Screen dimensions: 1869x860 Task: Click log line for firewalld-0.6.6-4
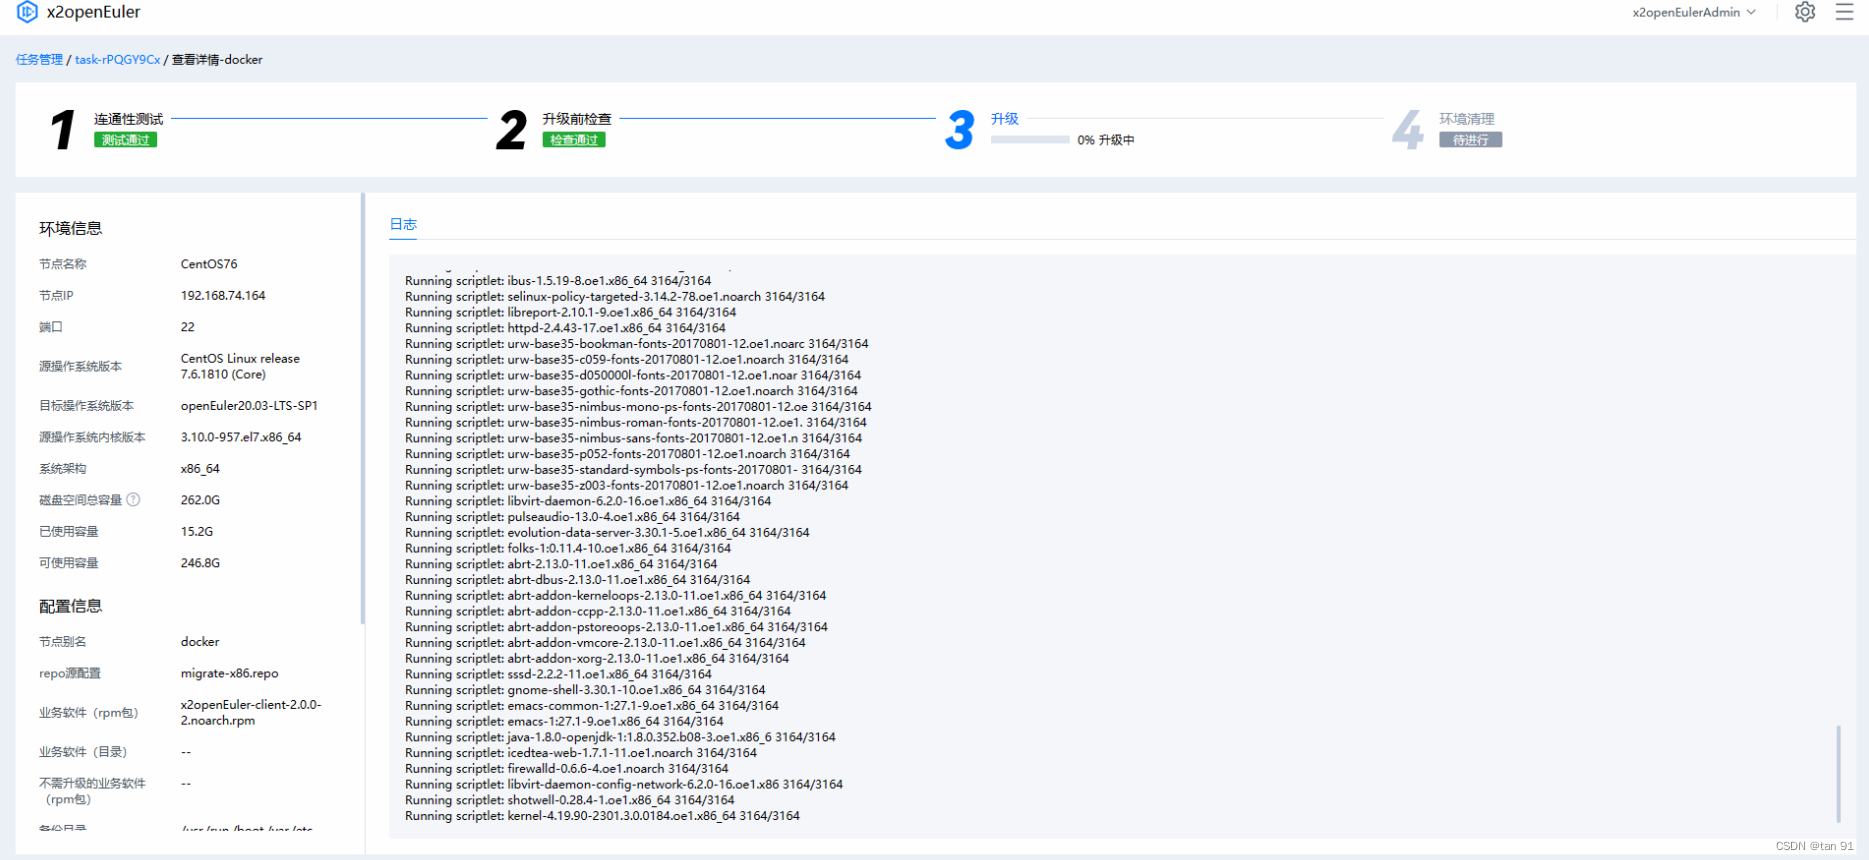pyautogui.click(x=566, y=769)
